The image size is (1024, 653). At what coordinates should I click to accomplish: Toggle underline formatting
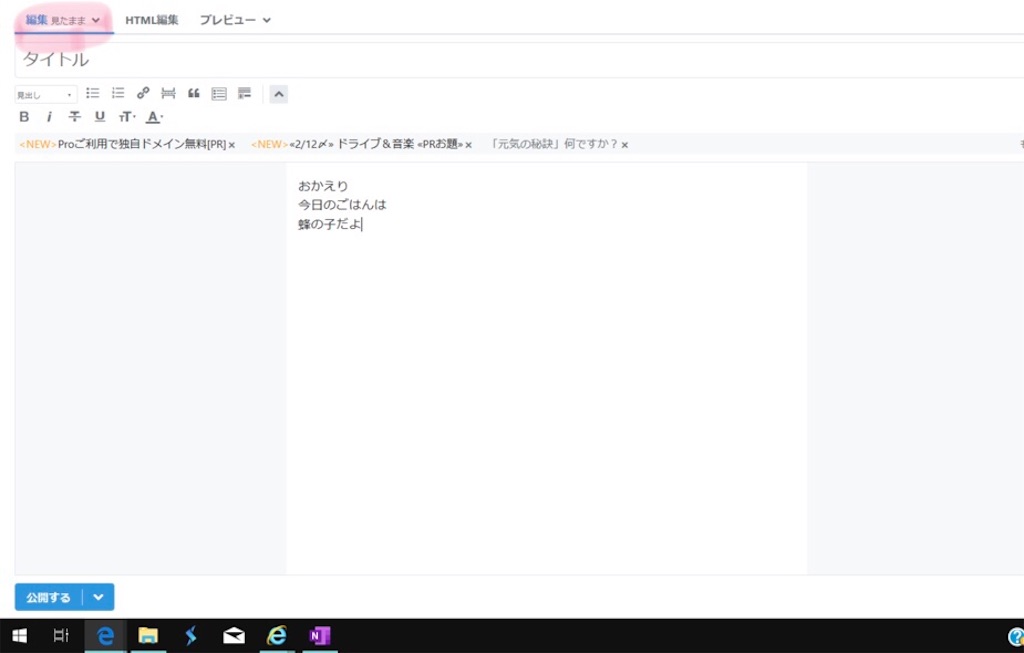tap(99, 117)
